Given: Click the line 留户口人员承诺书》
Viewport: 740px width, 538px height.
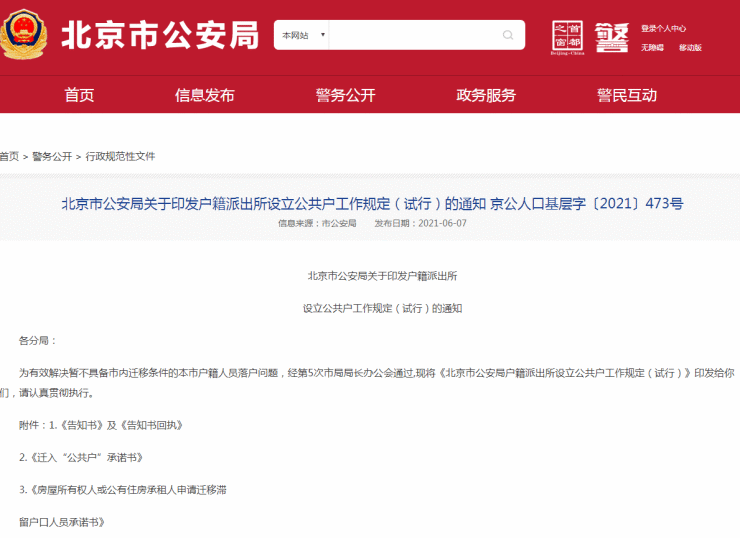Looking at the screenshot, I should click(x=61, y=522).
